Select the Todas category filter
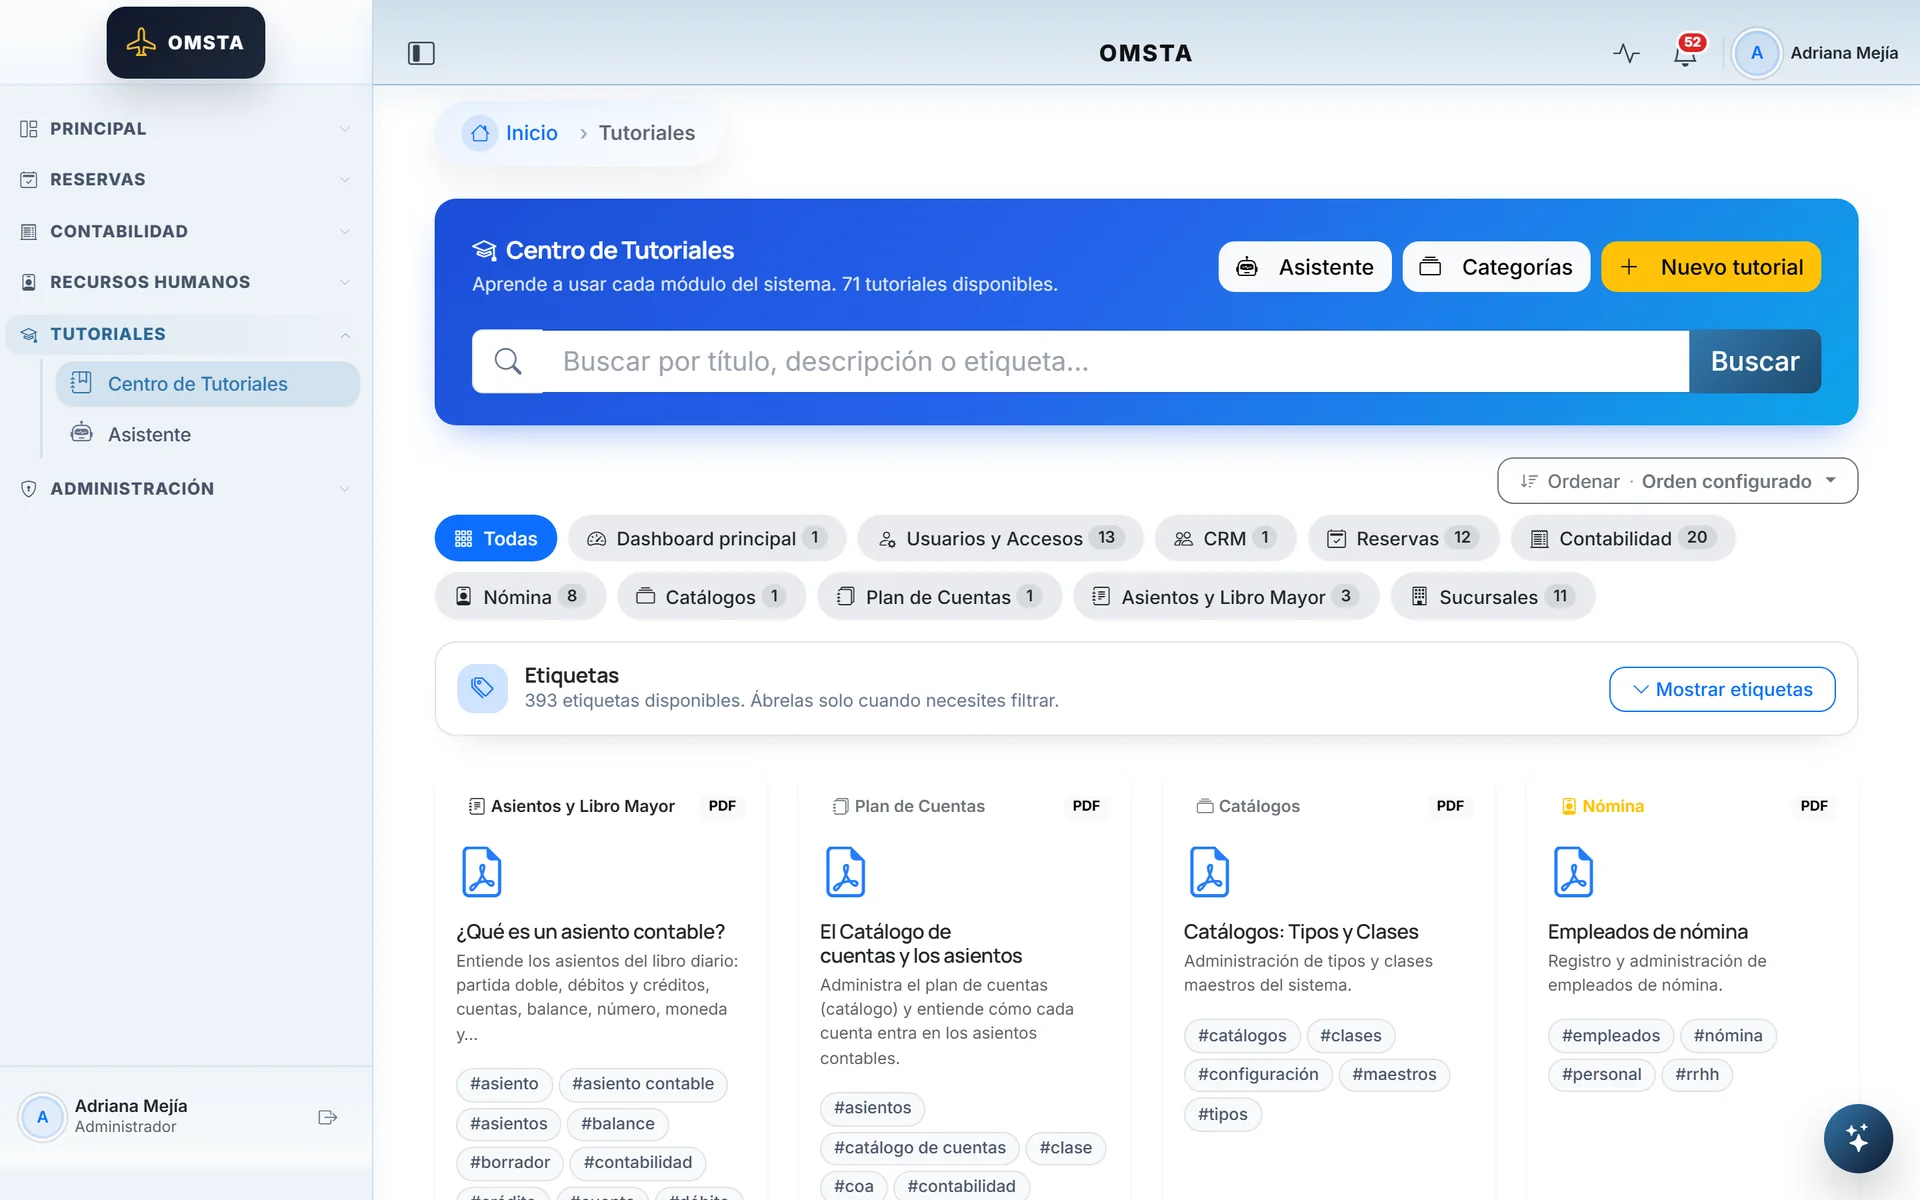 (496, 538)
